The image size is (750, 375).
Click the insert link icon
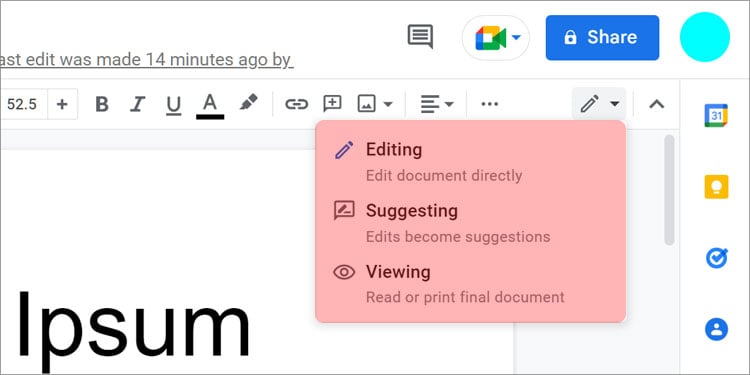coord(297,104)
